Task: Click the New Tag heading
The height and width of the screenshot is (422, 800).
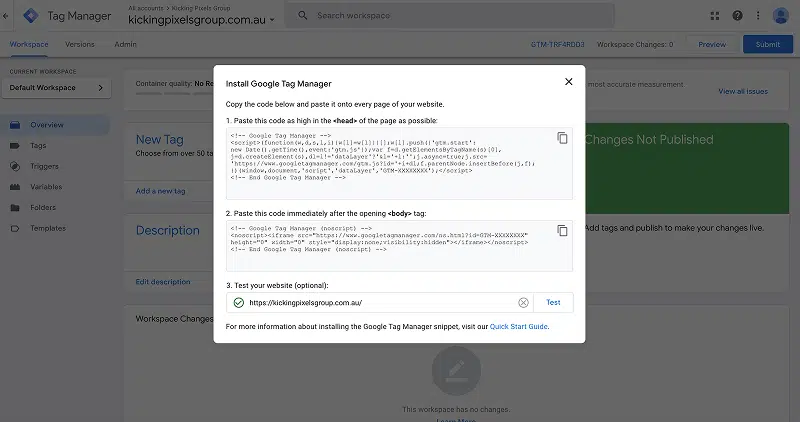Action: tap(160, 139)
